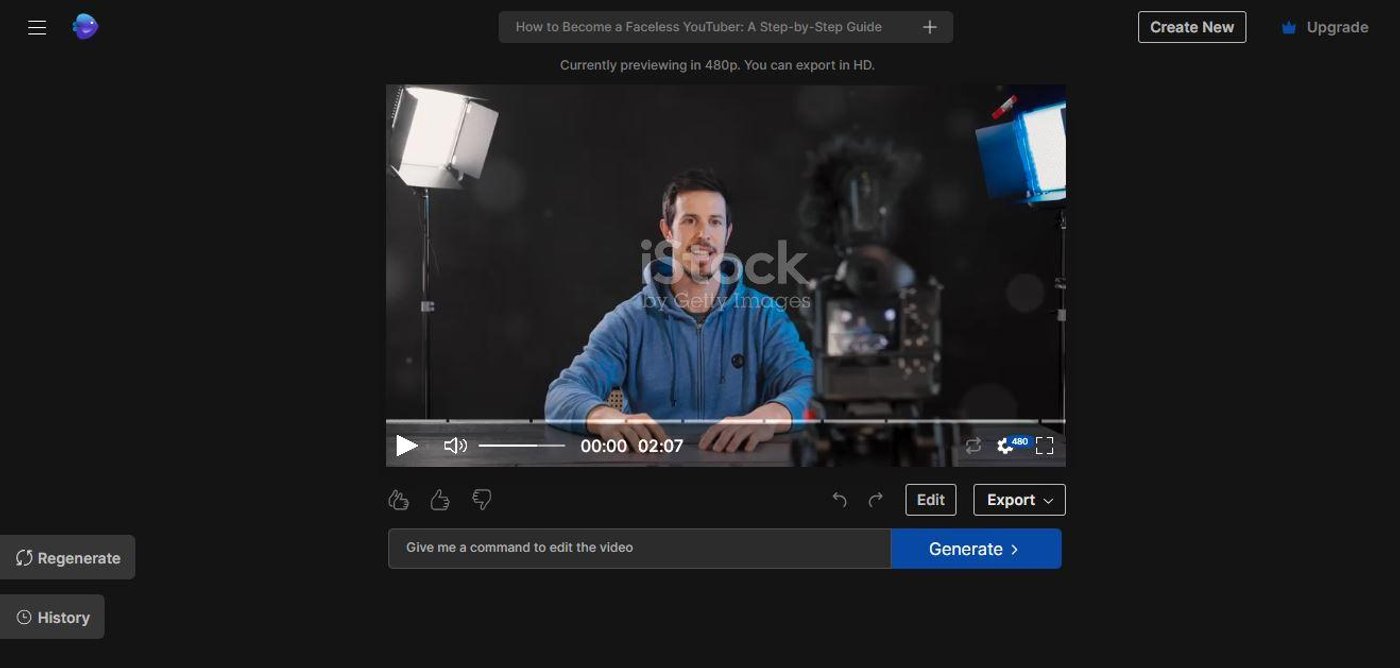The image size is (1400, 668).
Task: Adjust the volume slider
Action: 520,445
